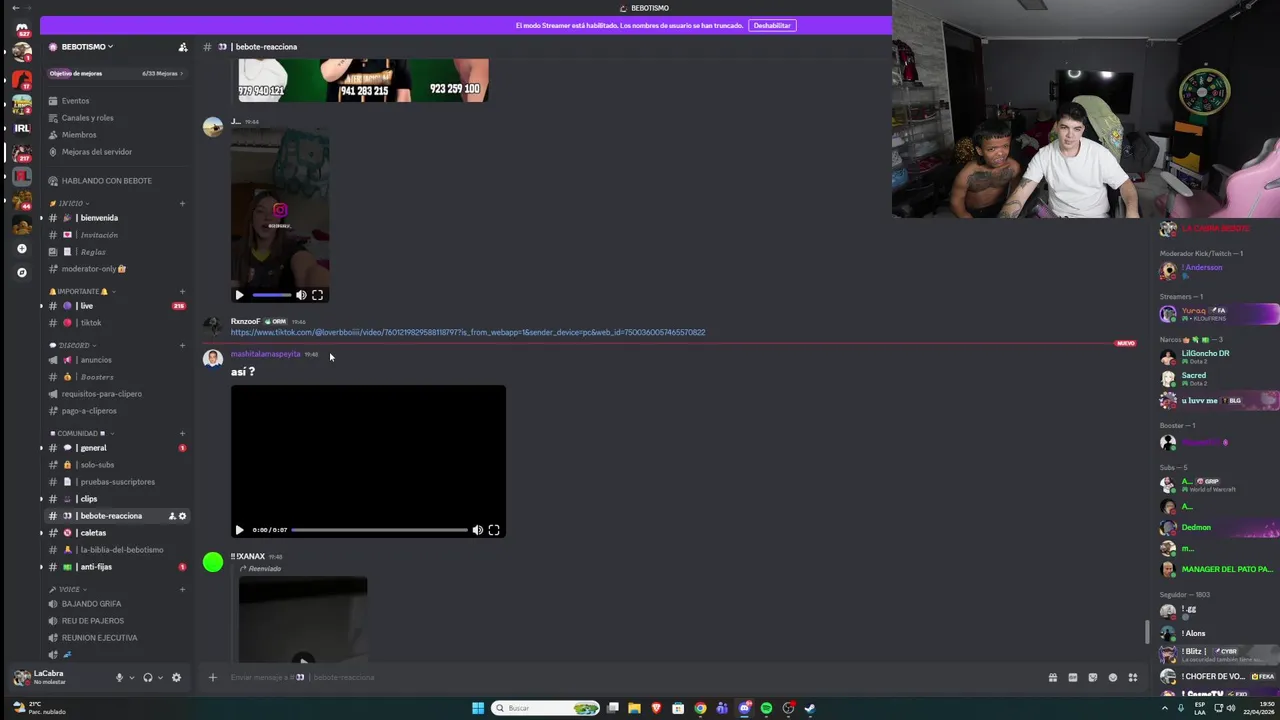Viewport: 1280px width, 720px height.
Task: Open attachment plus button in message bar
Action: coord(212,677)
